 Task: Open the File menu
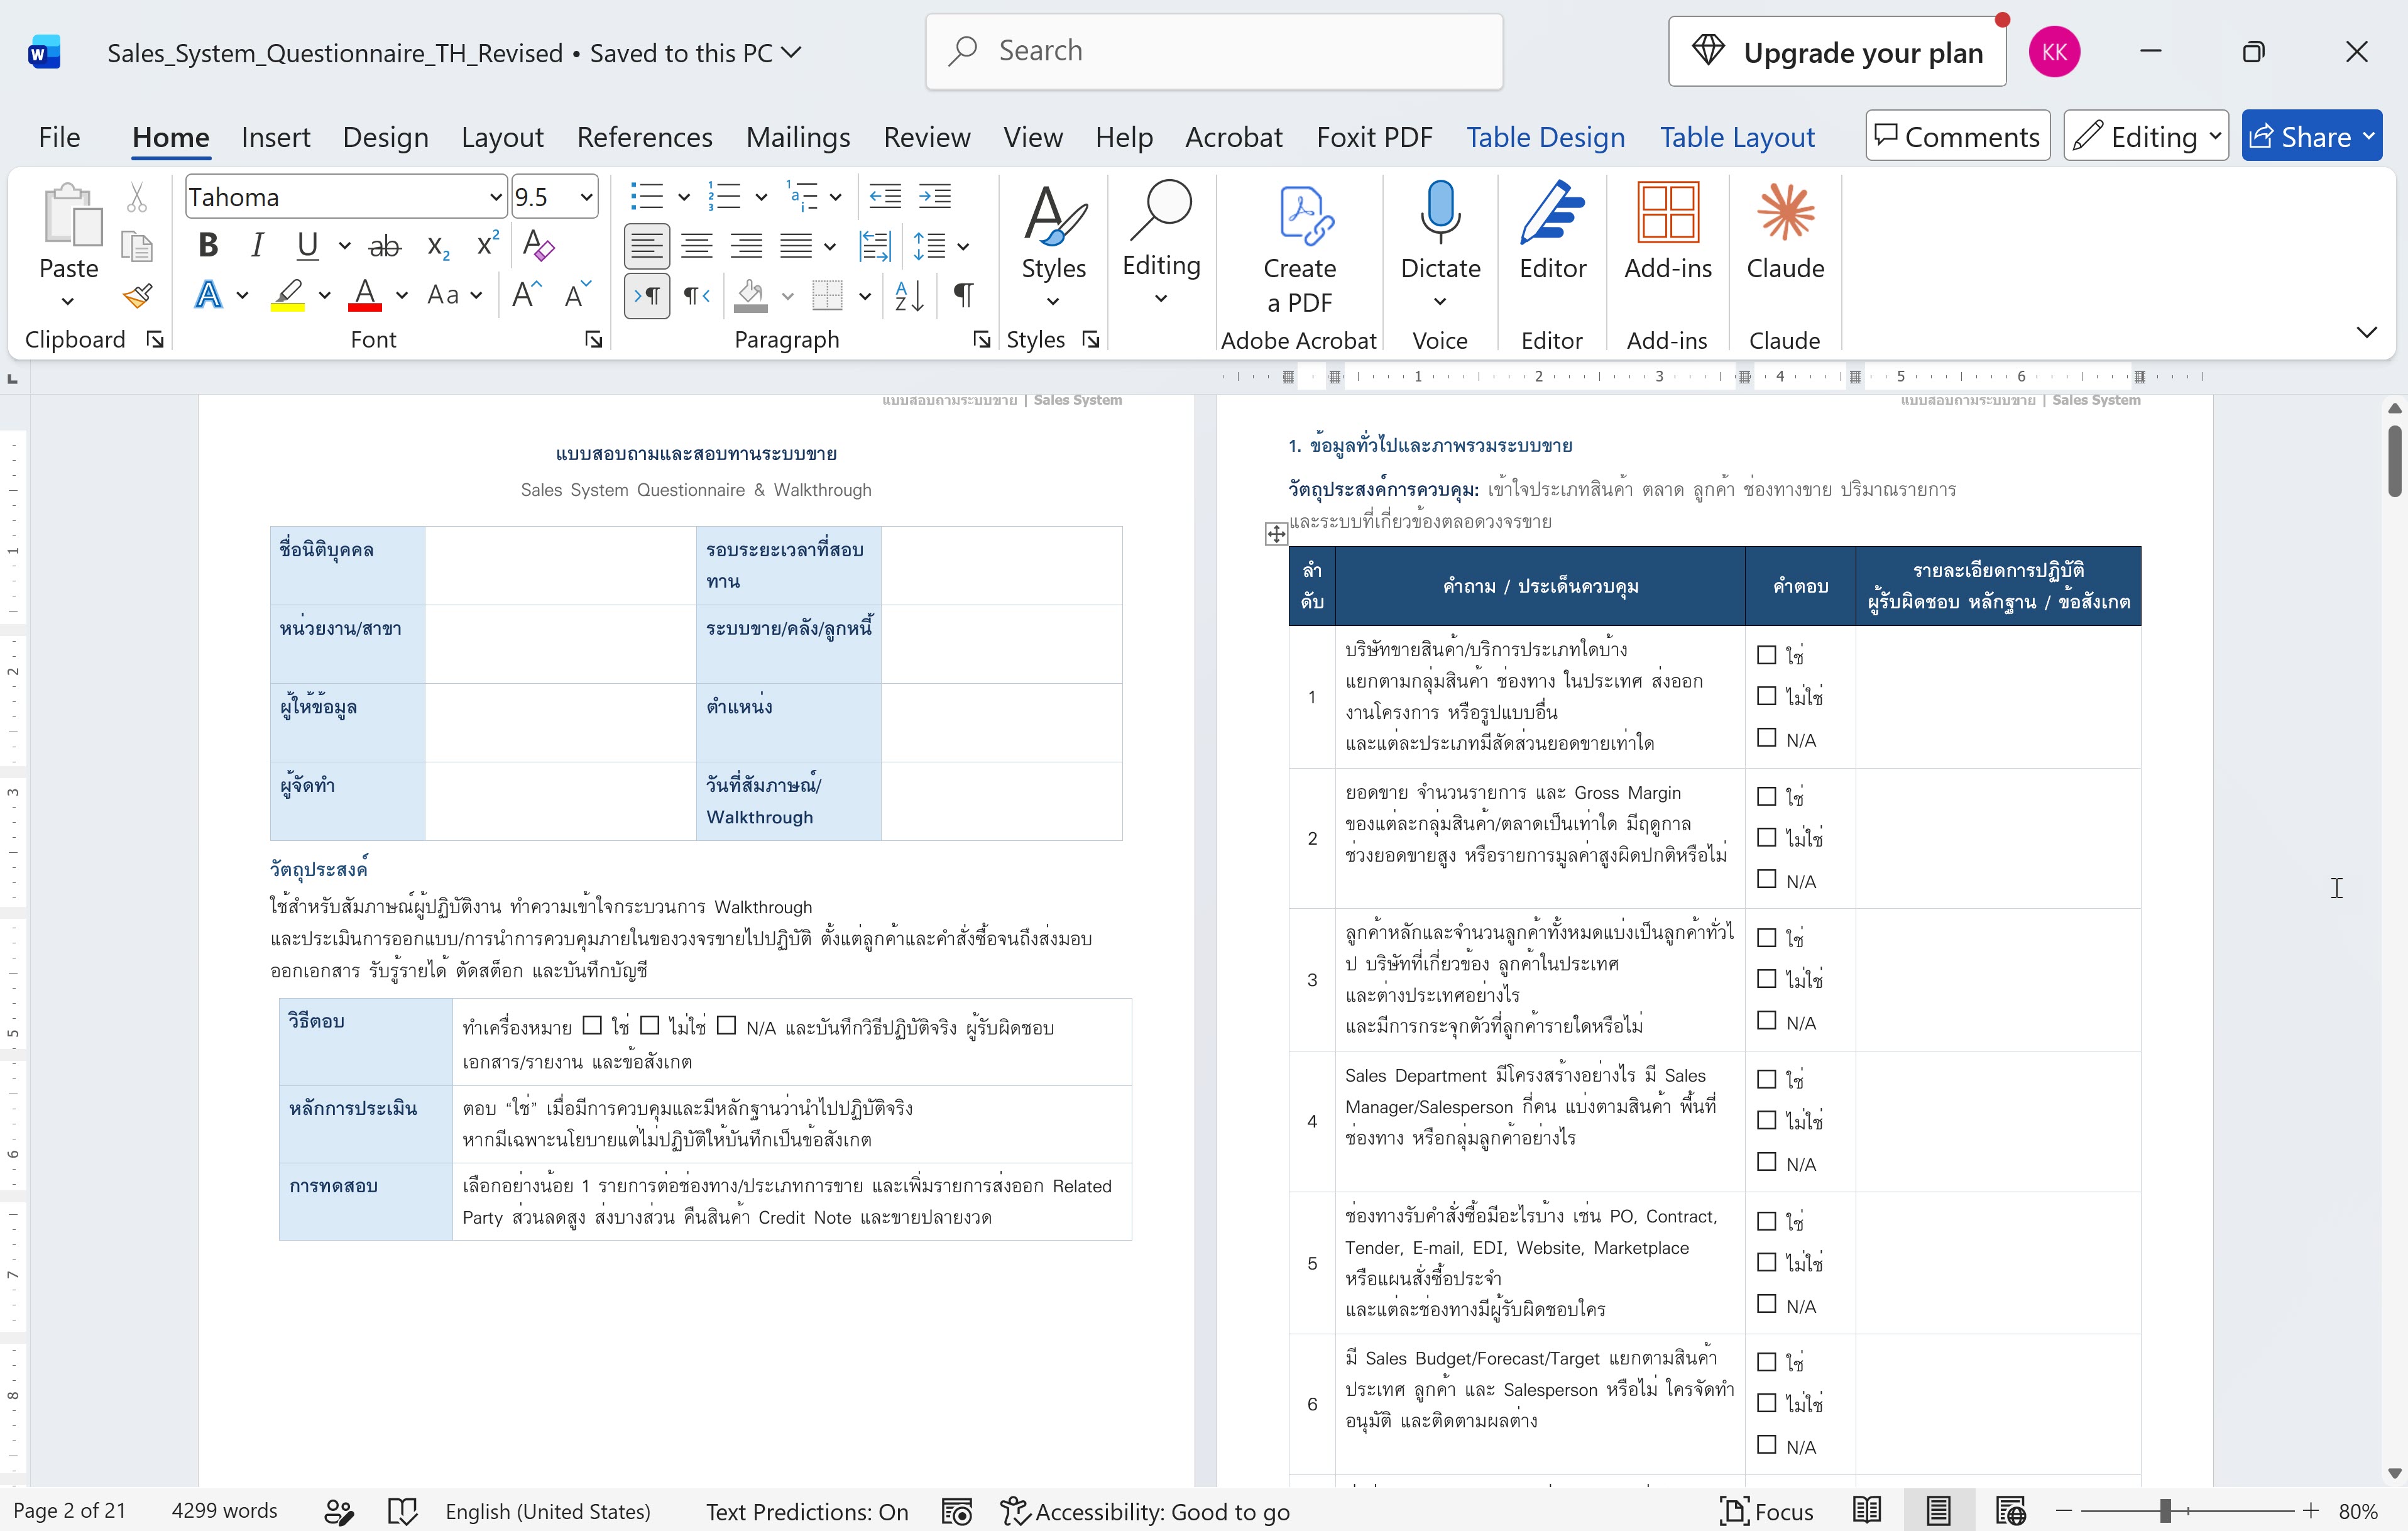tap(59, 137)
